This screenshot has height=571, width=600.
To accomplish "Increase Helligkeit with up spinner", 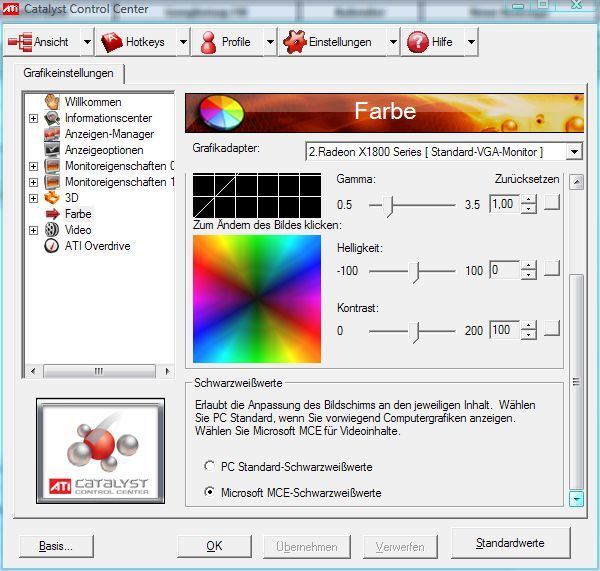I will pos(528,265).
